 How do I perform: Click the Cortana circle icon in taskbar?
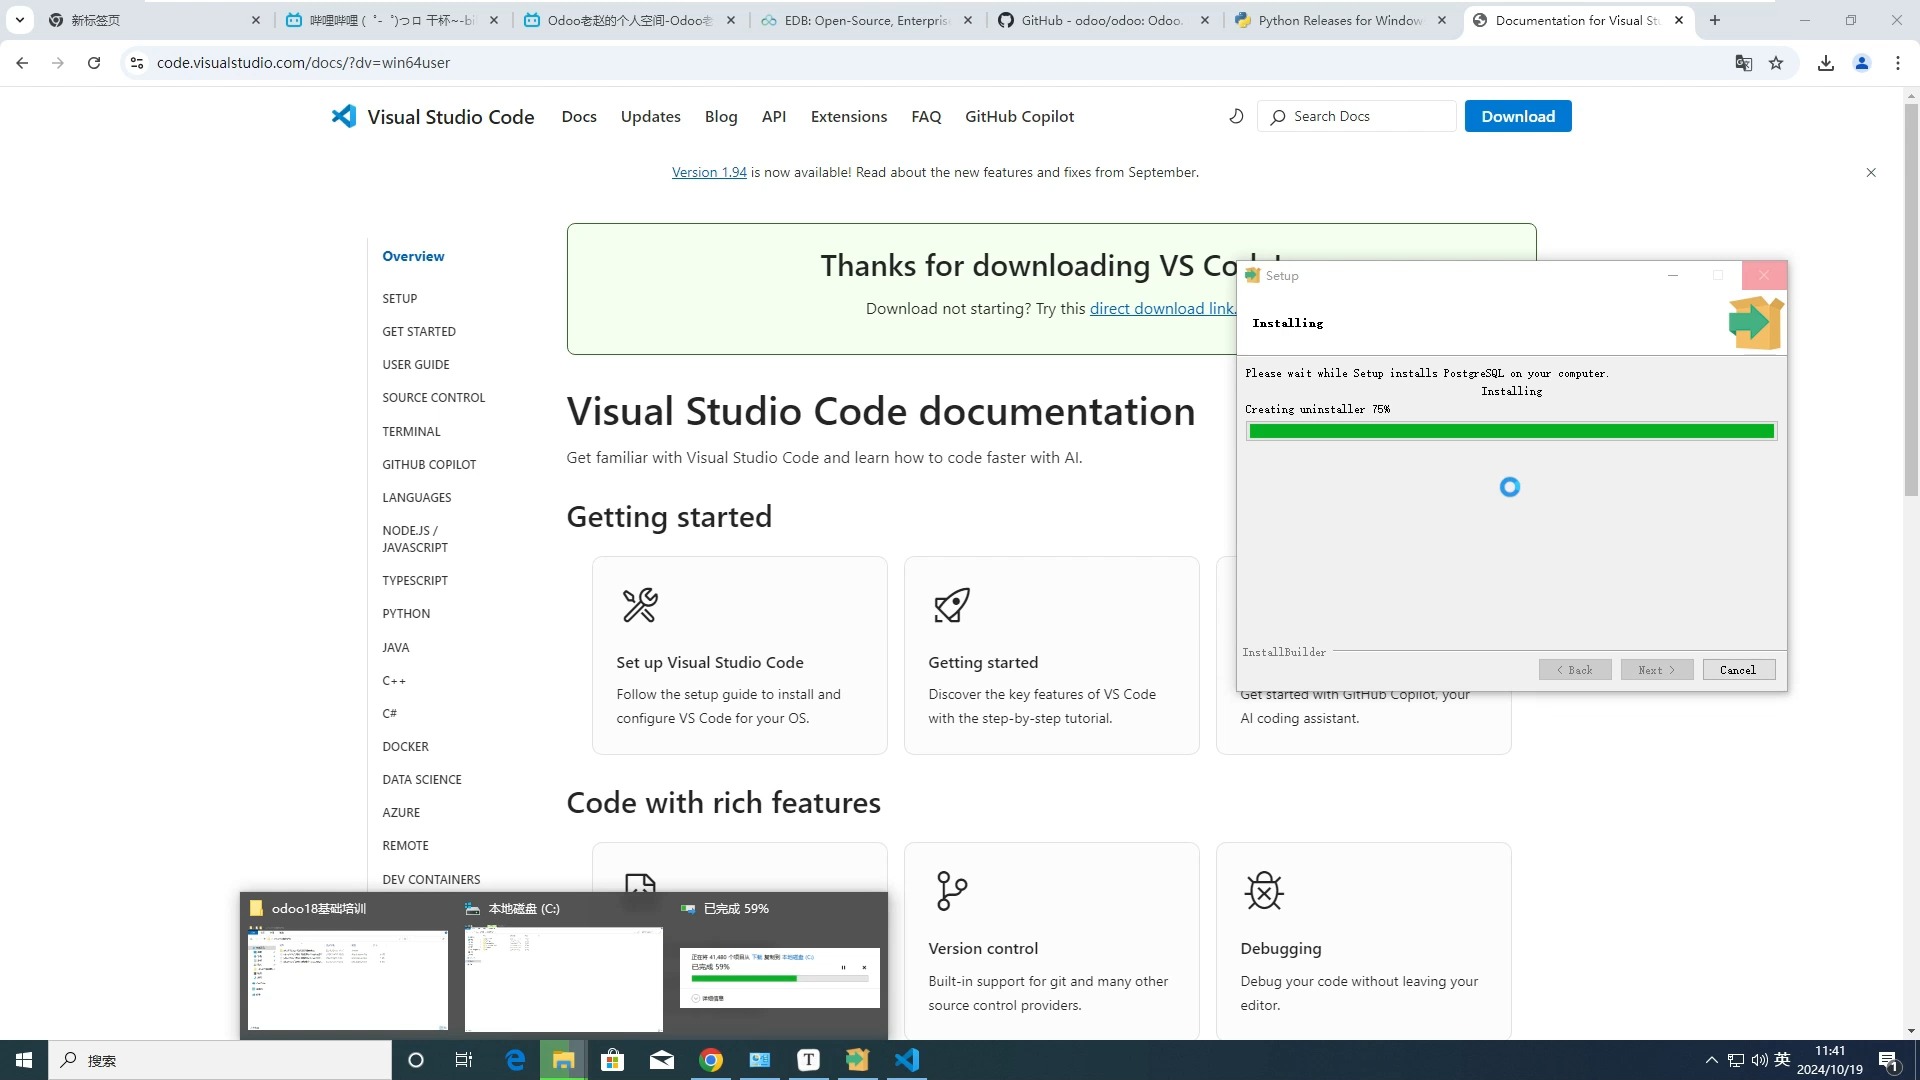coord(416,1060)
